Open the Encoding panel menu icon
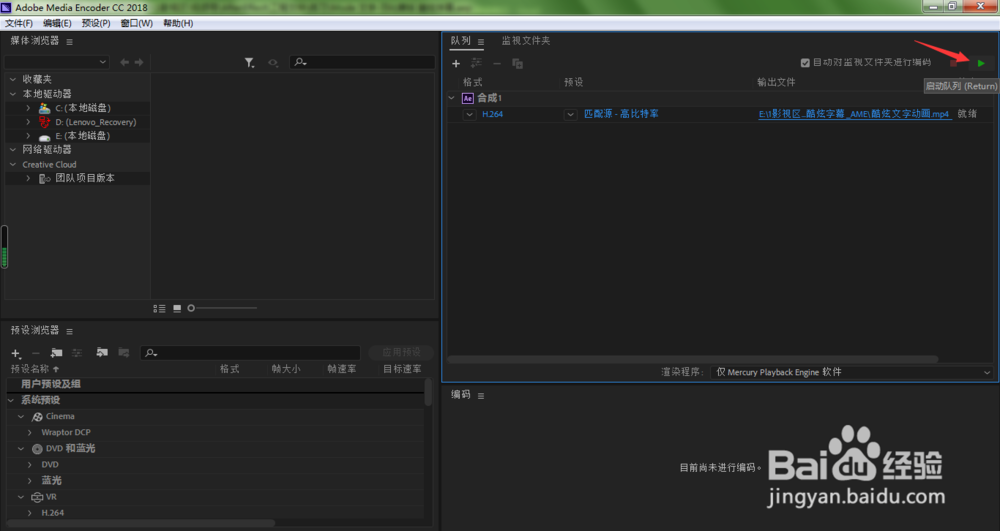Image resolution: width=1000 pixels, height=531 pixels. click(x=481, y=396)
